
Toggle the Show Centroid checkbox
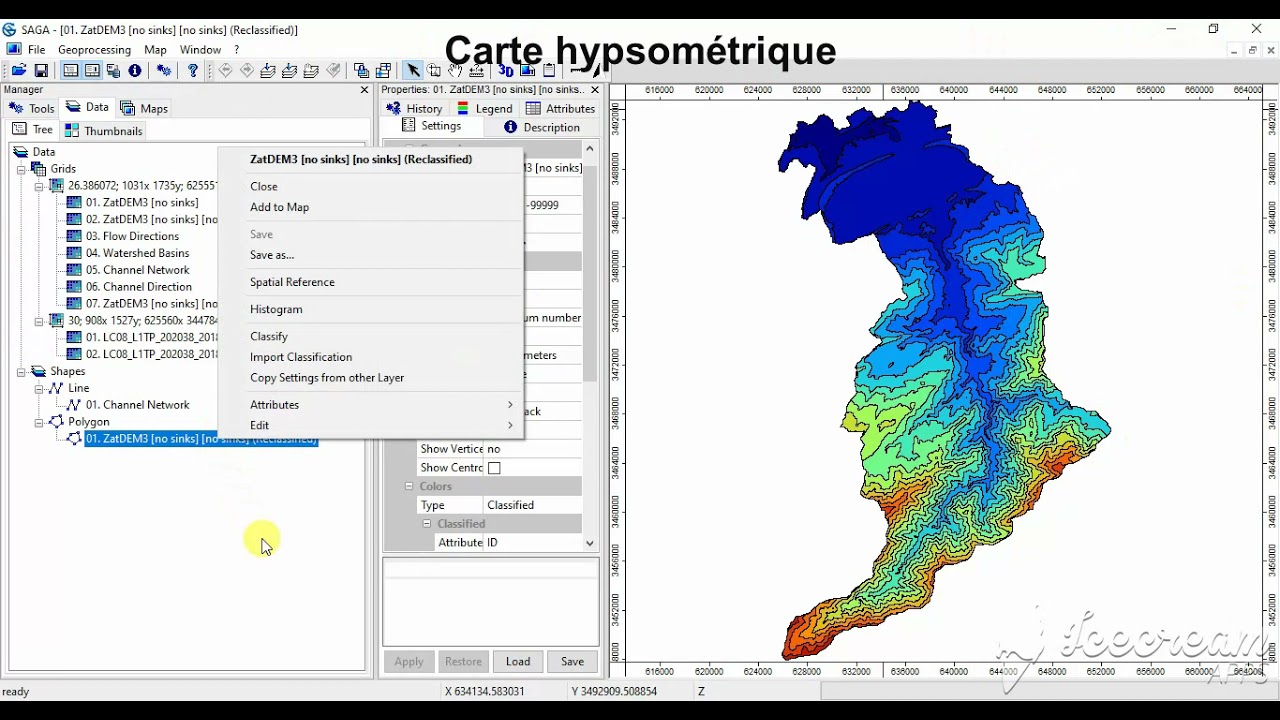[494, 468]
